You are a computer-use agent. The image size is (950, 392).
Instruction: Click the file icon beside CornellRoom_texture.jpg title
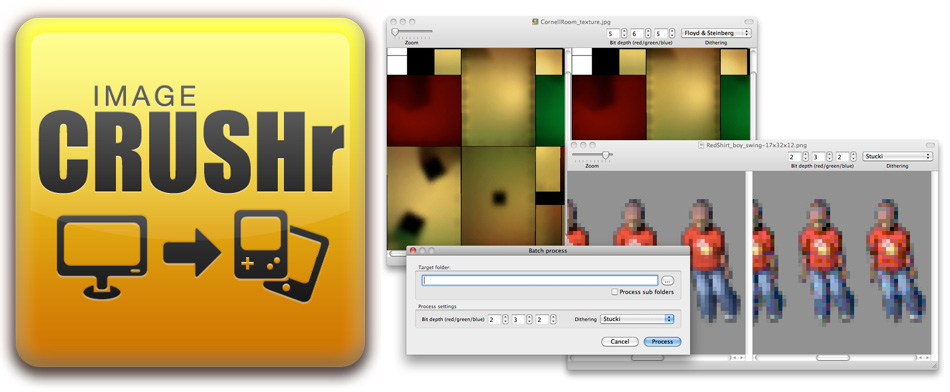[535, 22]
